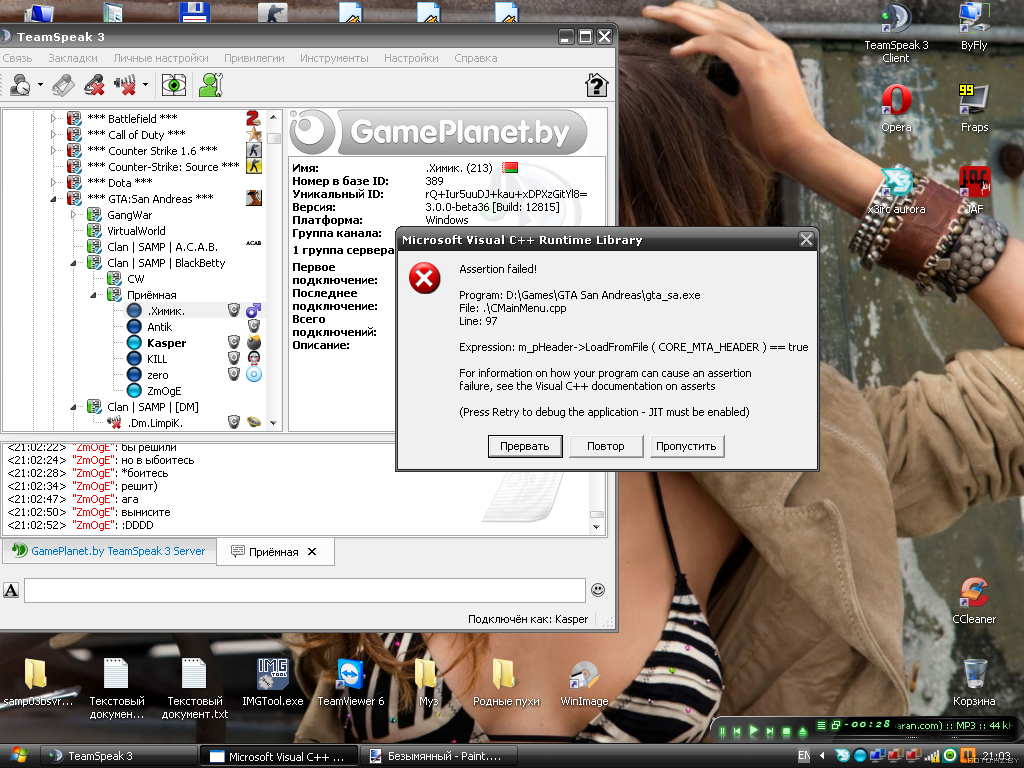Collapse Clan | SAMP | [DM] channel
Viewport: 1024px width, 768px height.
click(x=73, y=407)
